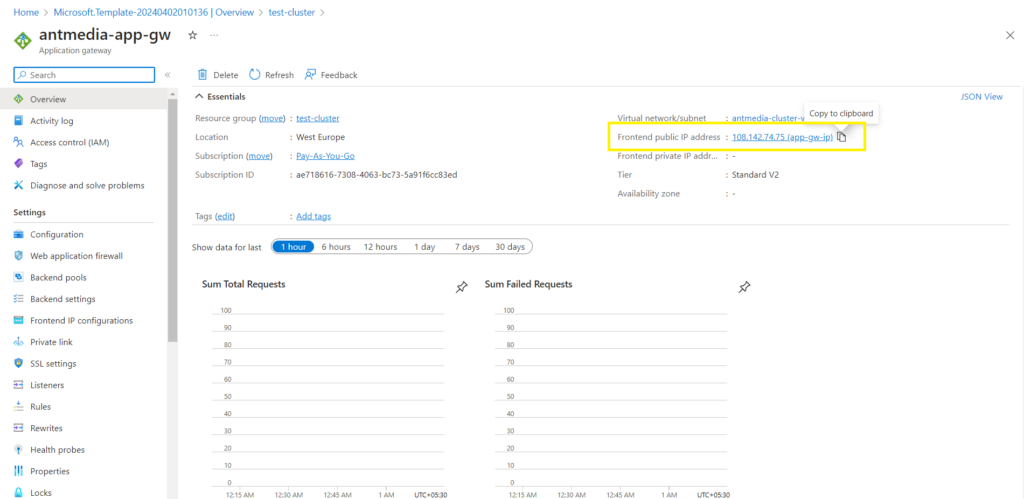Viewport: 1024px width, 499px height.
Task: Click the Diagnose and solve problems icon
Action: pyautogui.click(x=18, y=185)
